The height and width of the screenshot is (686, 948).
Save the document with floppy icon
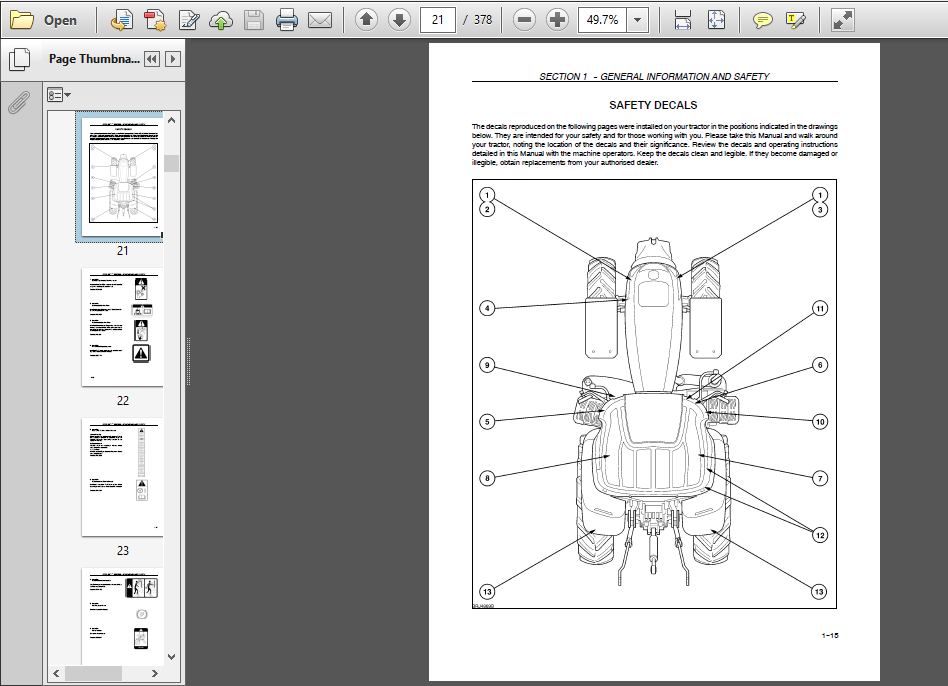pyautogui.click(x=253, y=20)
